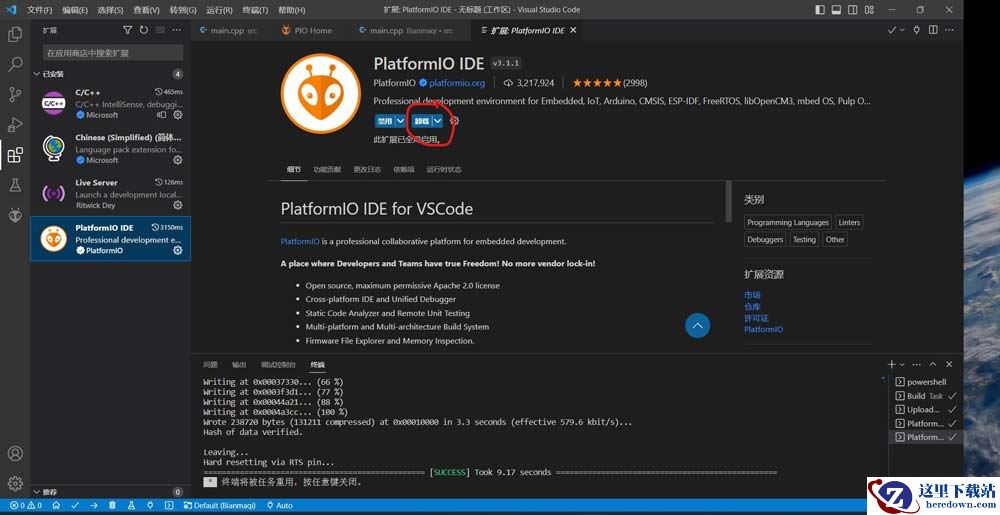
Task: Open the 终端(T) menu
Action: (x=255, y=10)
